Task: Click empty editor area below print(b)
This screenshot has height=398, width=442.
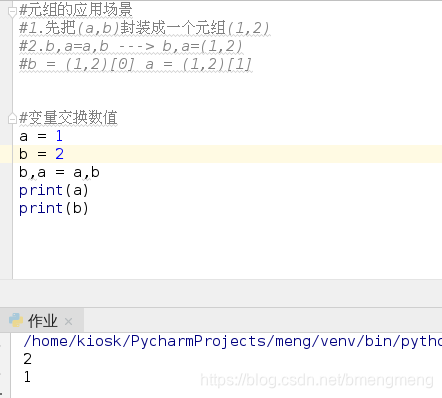Action: click(x=227, y=248)
